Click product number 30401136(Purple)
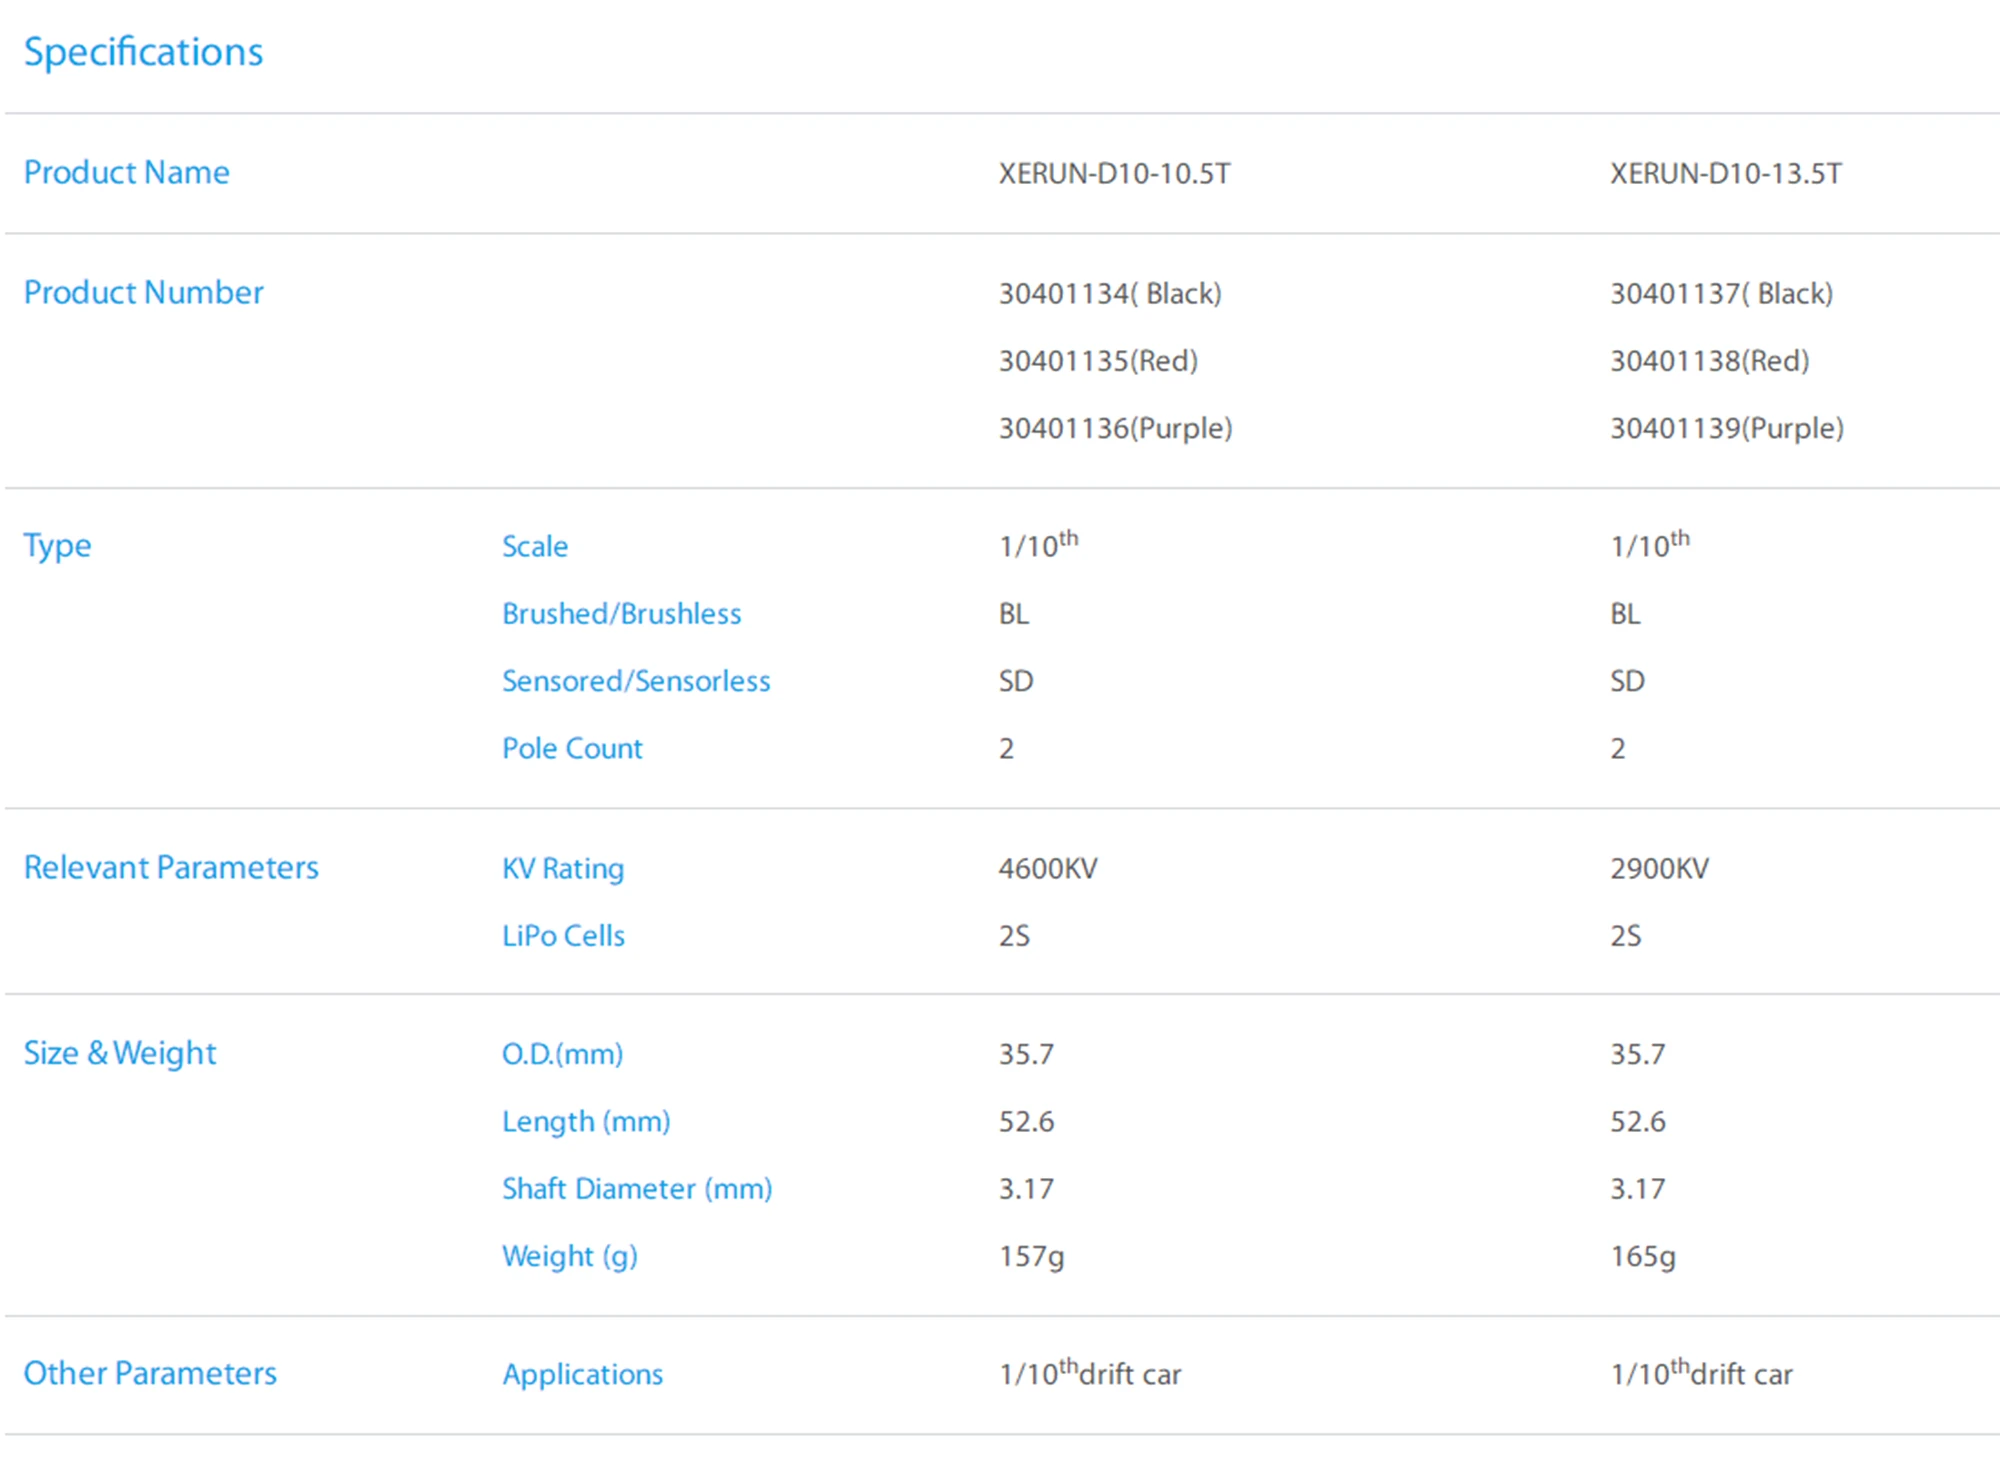 [1115, 428]
